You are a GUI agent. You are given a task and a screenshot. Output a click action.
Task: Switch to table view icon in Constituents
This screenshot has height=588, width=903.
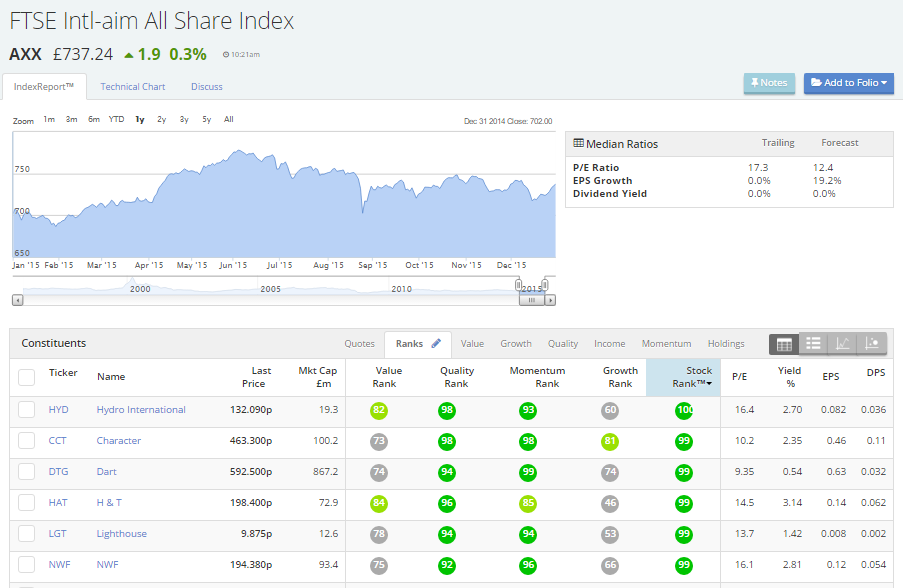(784, 344)
